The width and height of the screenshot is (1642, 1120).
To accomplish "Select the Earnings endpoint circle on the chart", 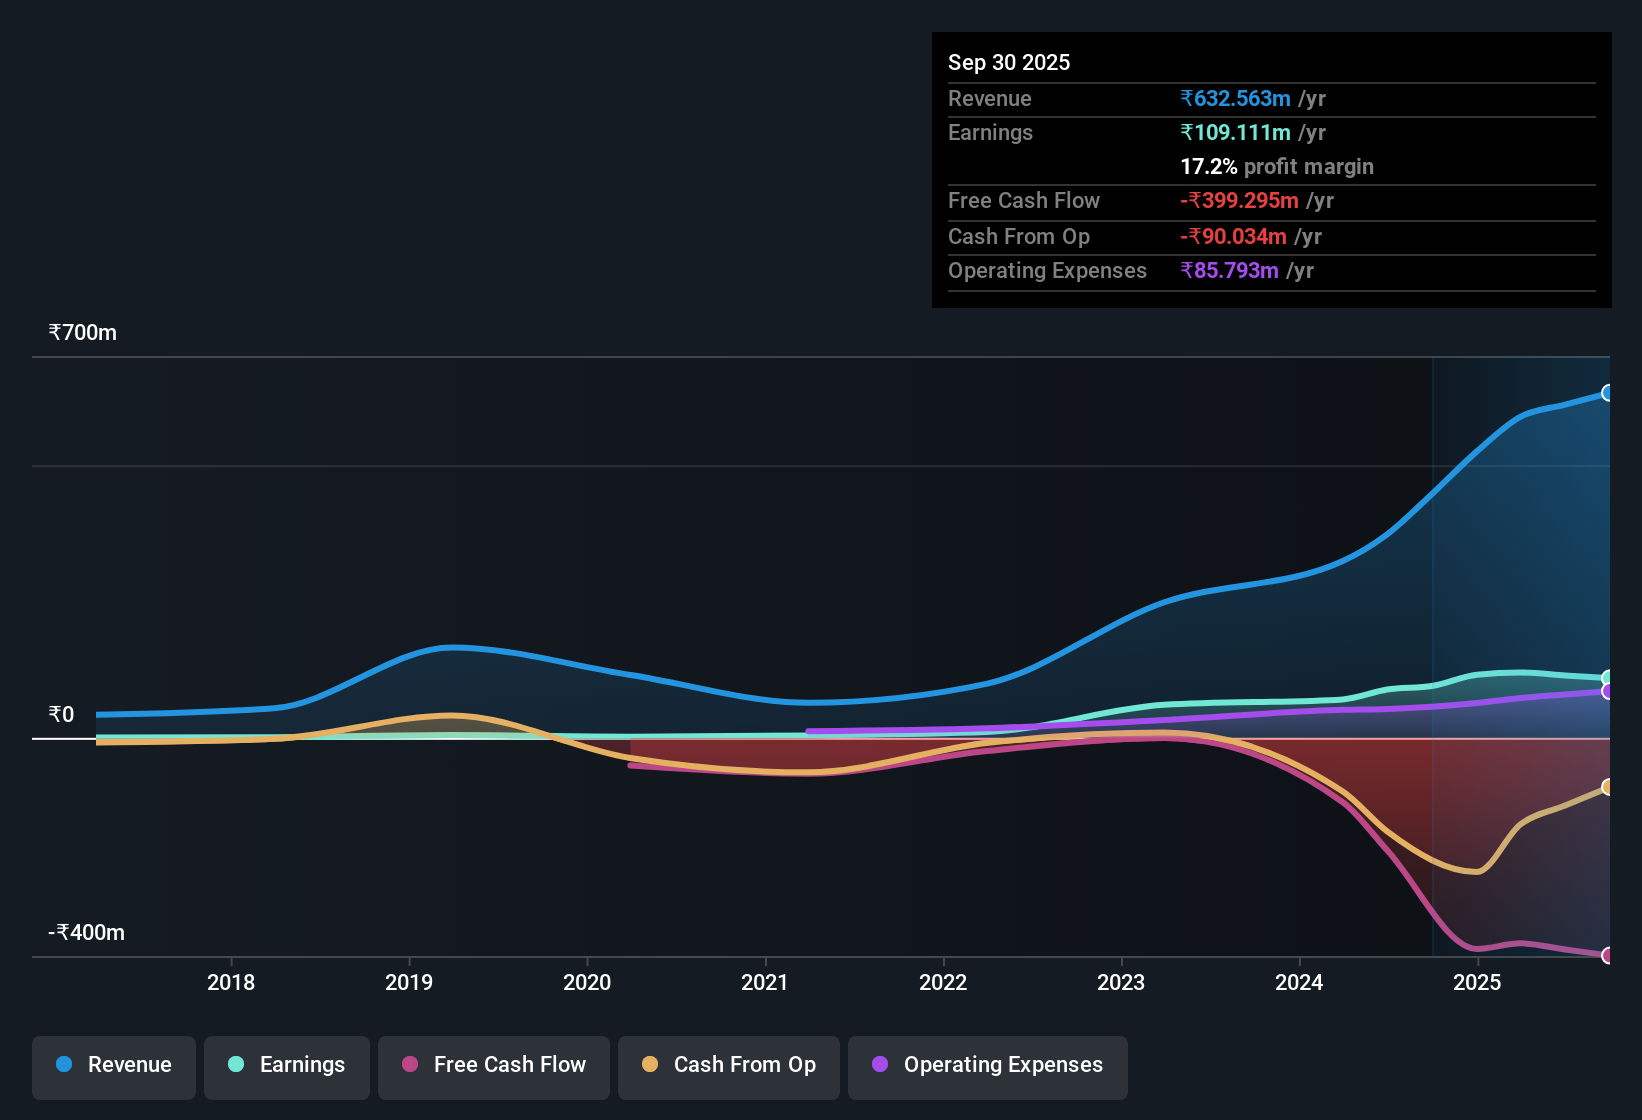I will tap(1607, 677).
